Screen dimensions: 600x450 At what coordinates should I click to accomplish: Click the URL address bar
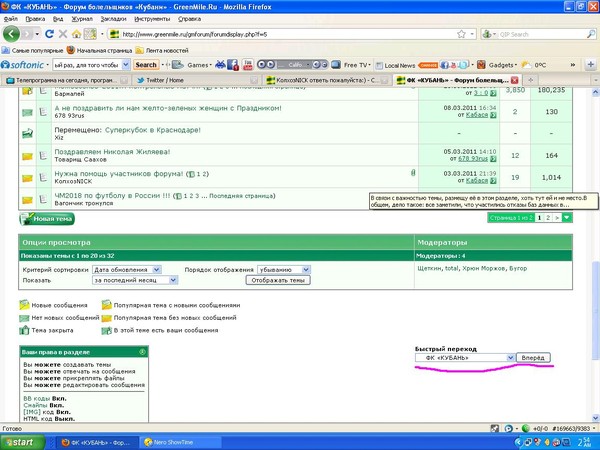pyautogui.click(x=283, y=34)
